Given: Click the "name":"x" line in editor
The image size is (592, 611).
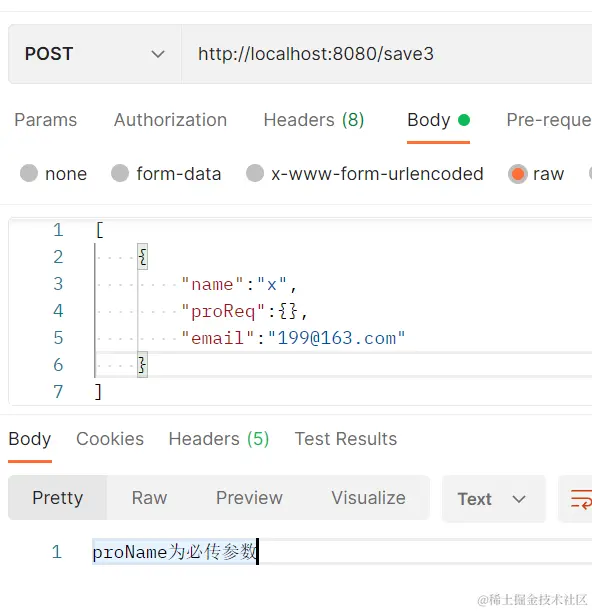Looking at the screenshot, I should click(x=239, y=284).
